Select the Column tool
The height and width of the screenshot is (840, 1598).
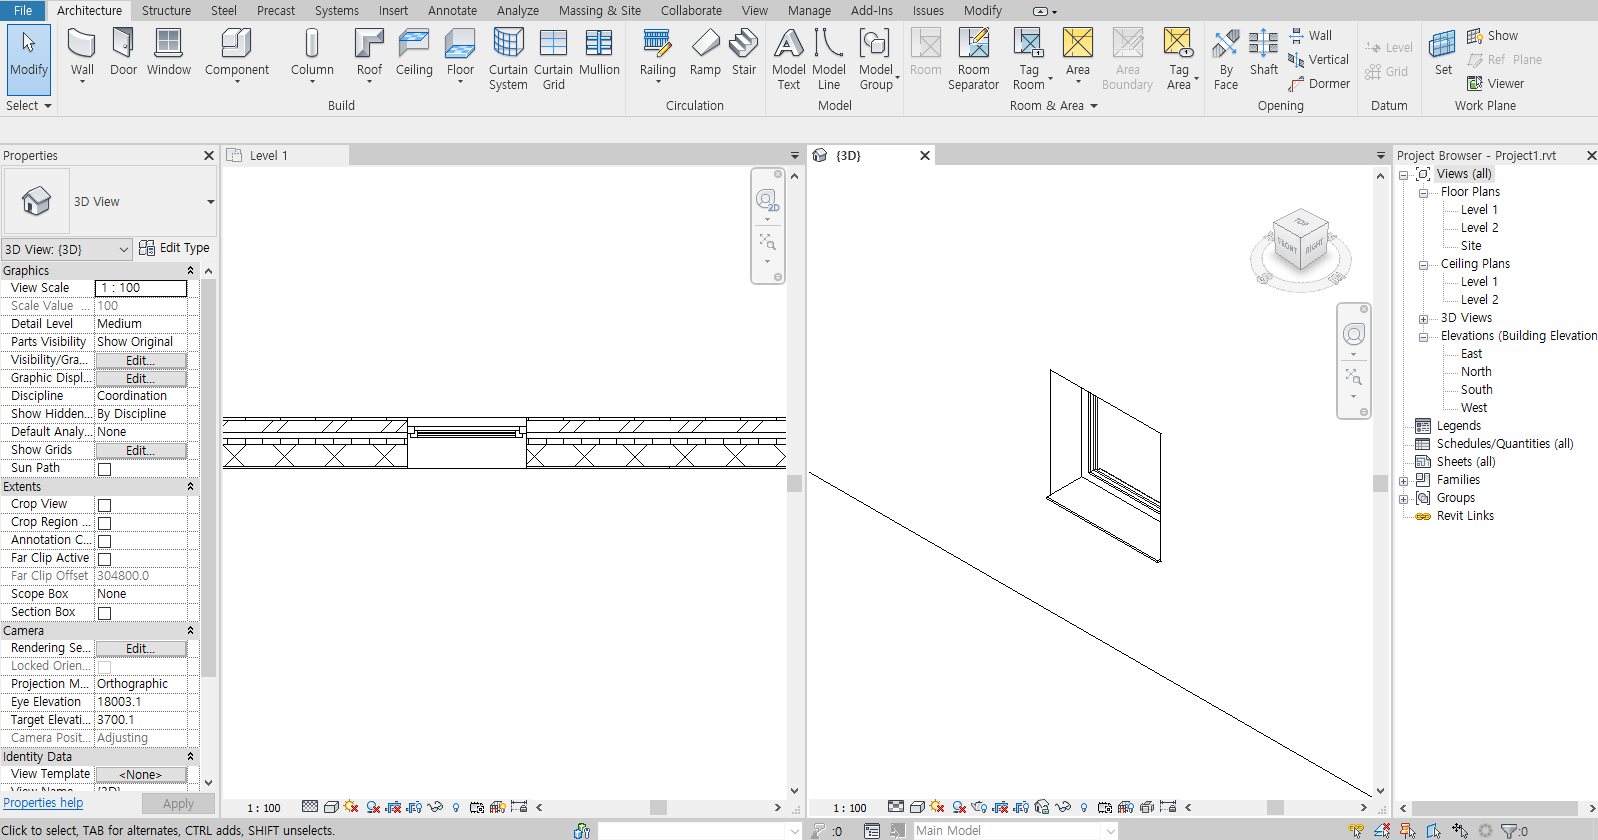312,53
